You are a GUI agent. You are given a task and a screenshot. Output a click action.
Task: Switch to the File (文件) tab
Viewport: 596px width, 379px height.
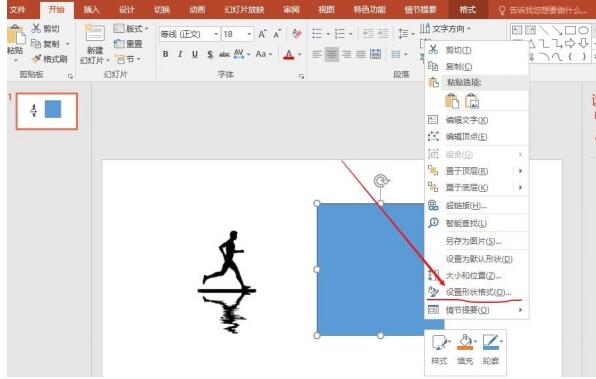click(x=17, y=10)
